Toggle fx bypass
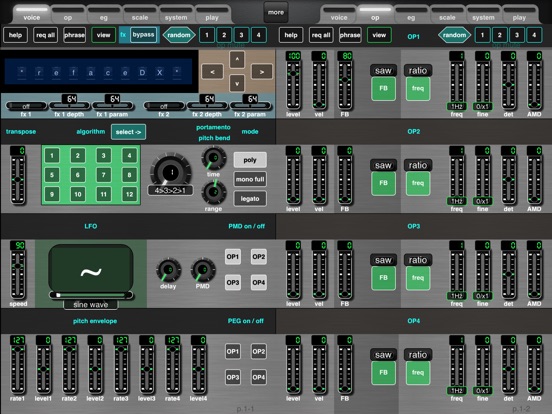The image size is (552, 414). pos(143,35)
